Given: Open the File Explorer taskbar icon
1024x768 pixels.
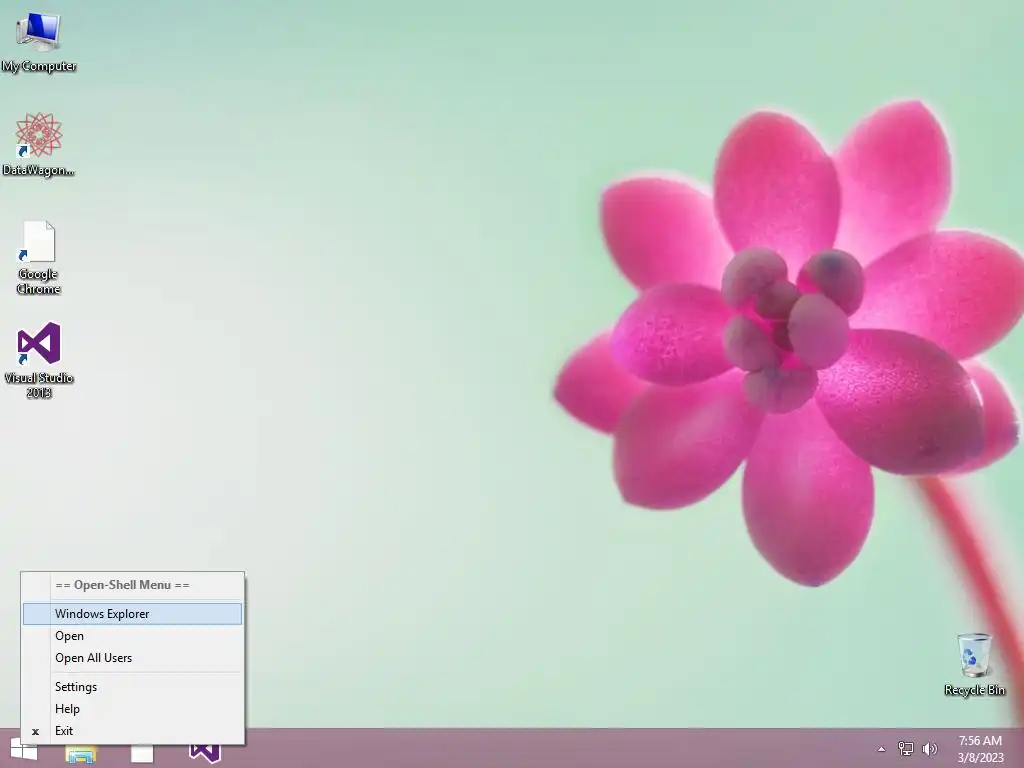Looking at the screenshot, I should [x=81, y=754].
